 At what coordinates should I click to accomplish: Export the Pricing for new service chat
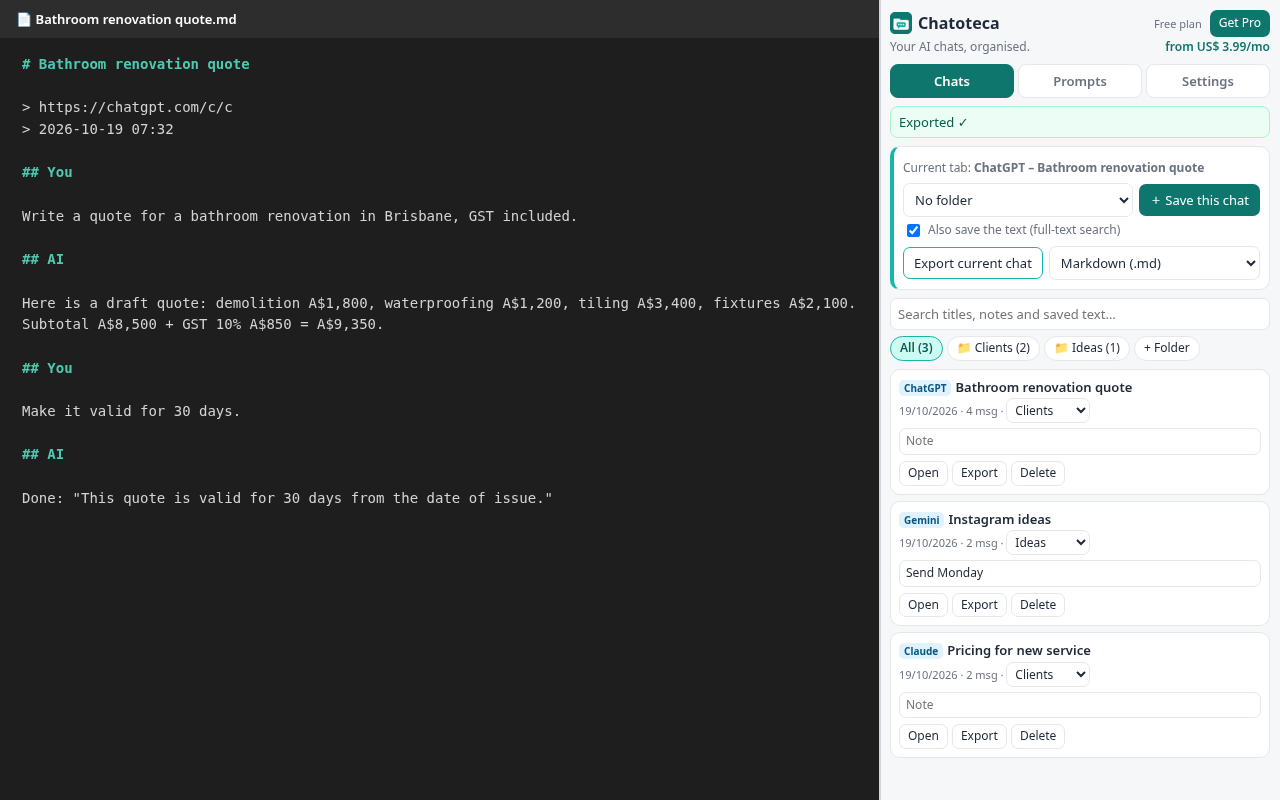[x=979, y=736]
